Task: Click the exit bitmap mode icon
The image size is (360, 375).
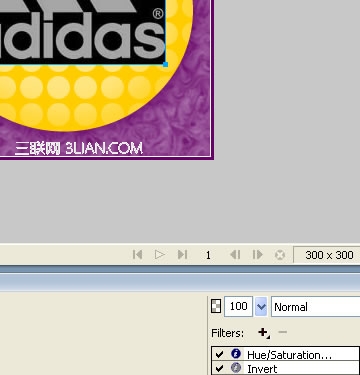Action: [x=280, y=255]
